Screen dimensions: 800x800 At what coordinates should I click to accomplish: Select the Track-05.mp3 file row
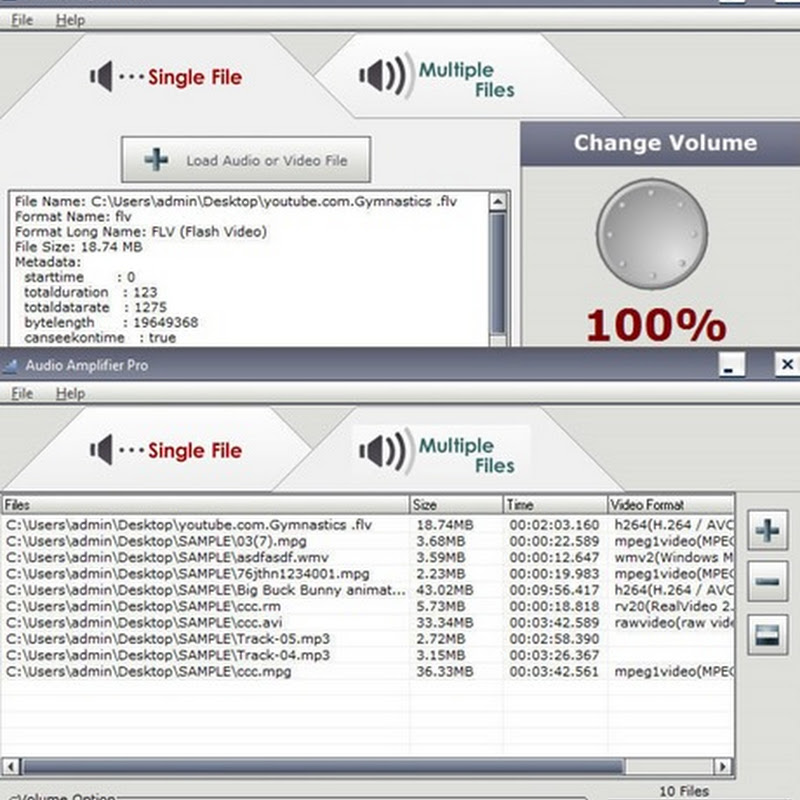[168, 639]
